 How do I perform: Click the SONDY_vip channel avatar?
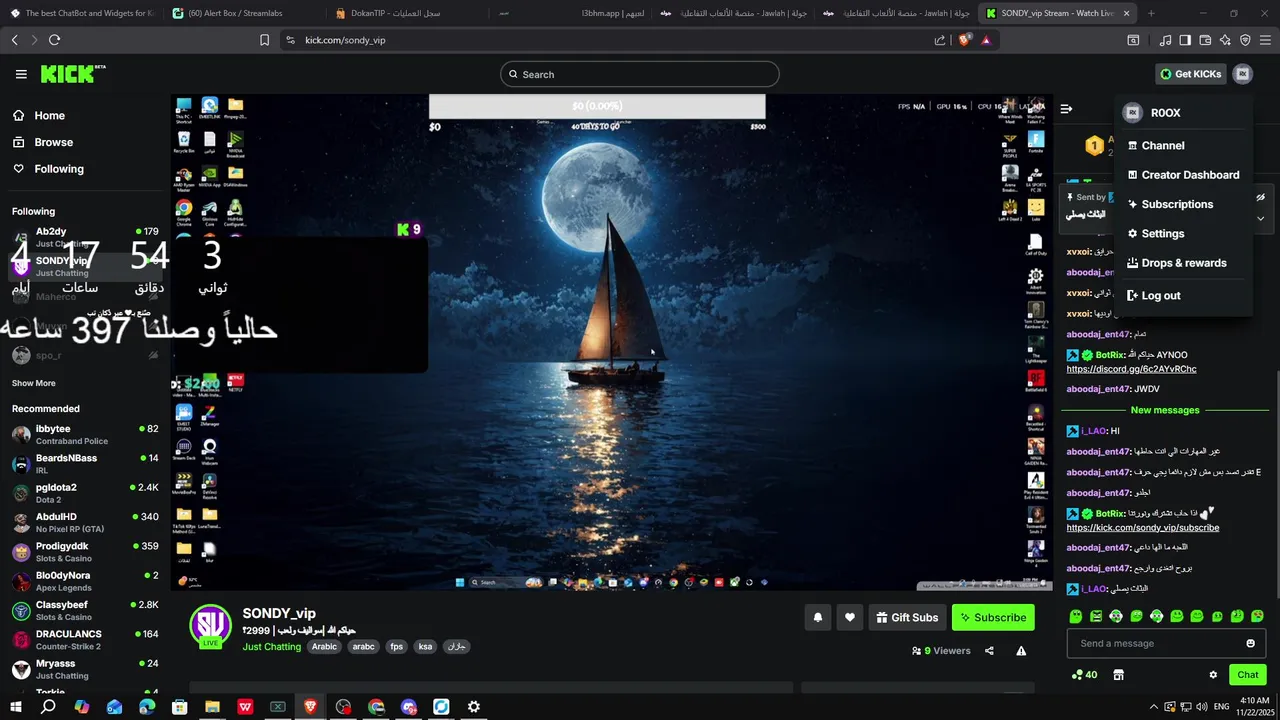tap(210, 625)
